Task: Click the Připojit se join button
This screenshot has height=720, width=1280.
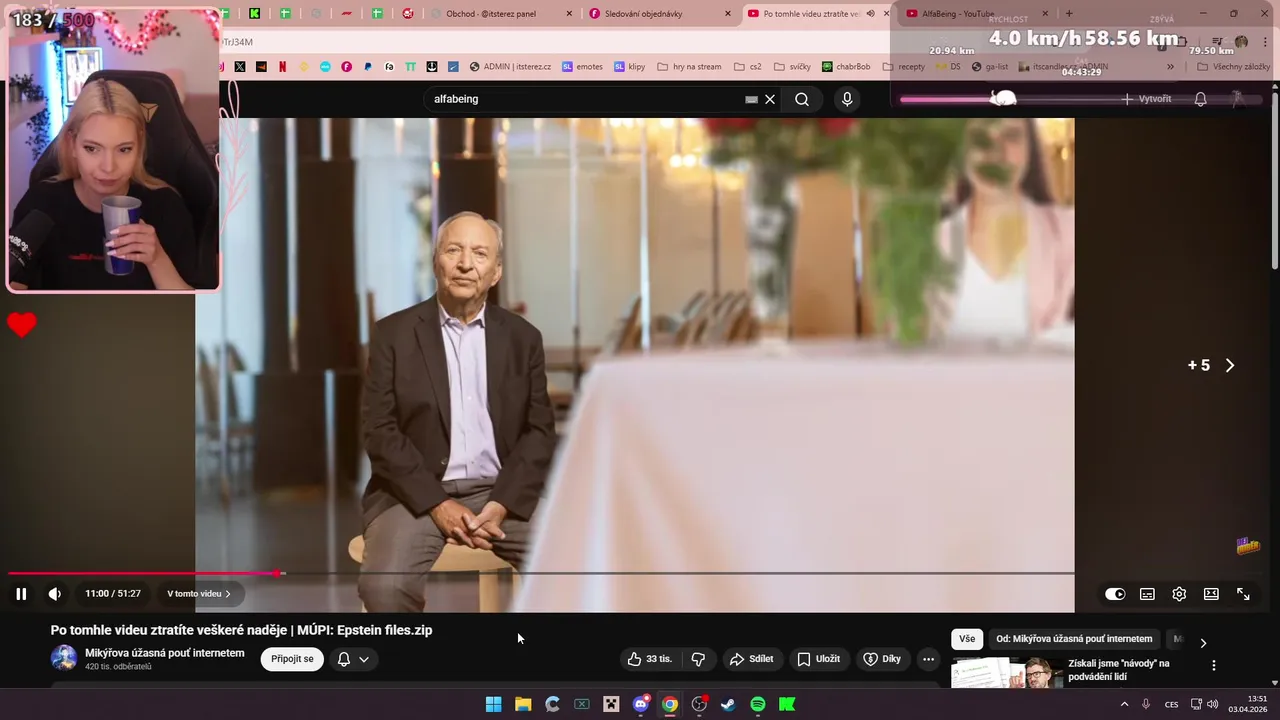Action: [292, 659]
